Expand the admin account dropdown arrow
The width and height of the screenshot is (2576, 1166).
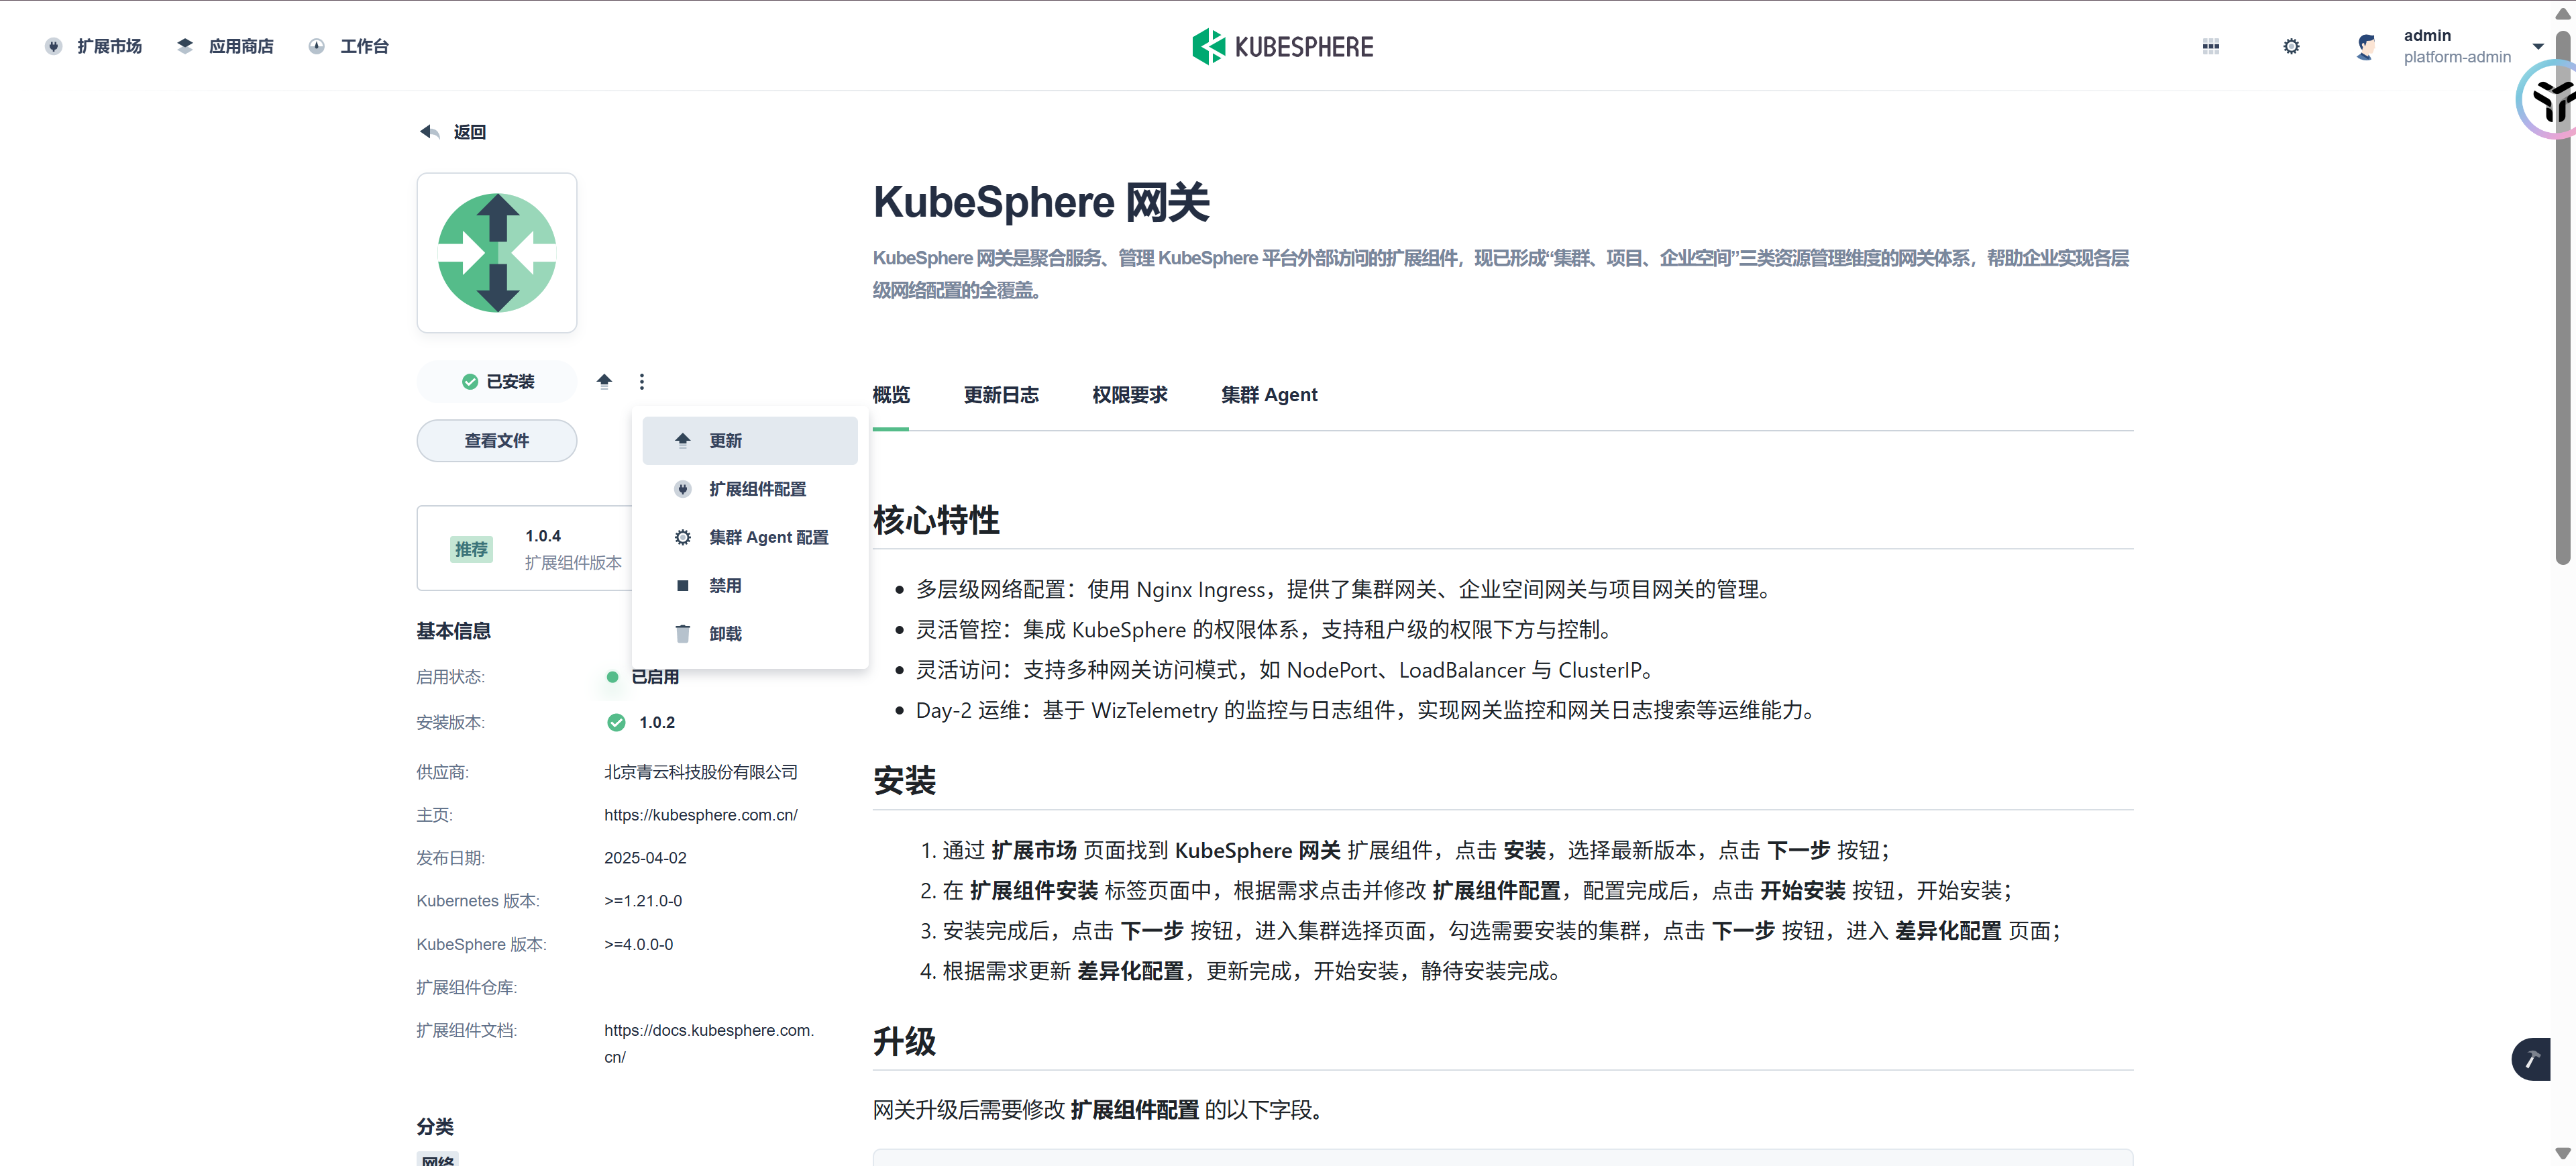pos(2538,46)
